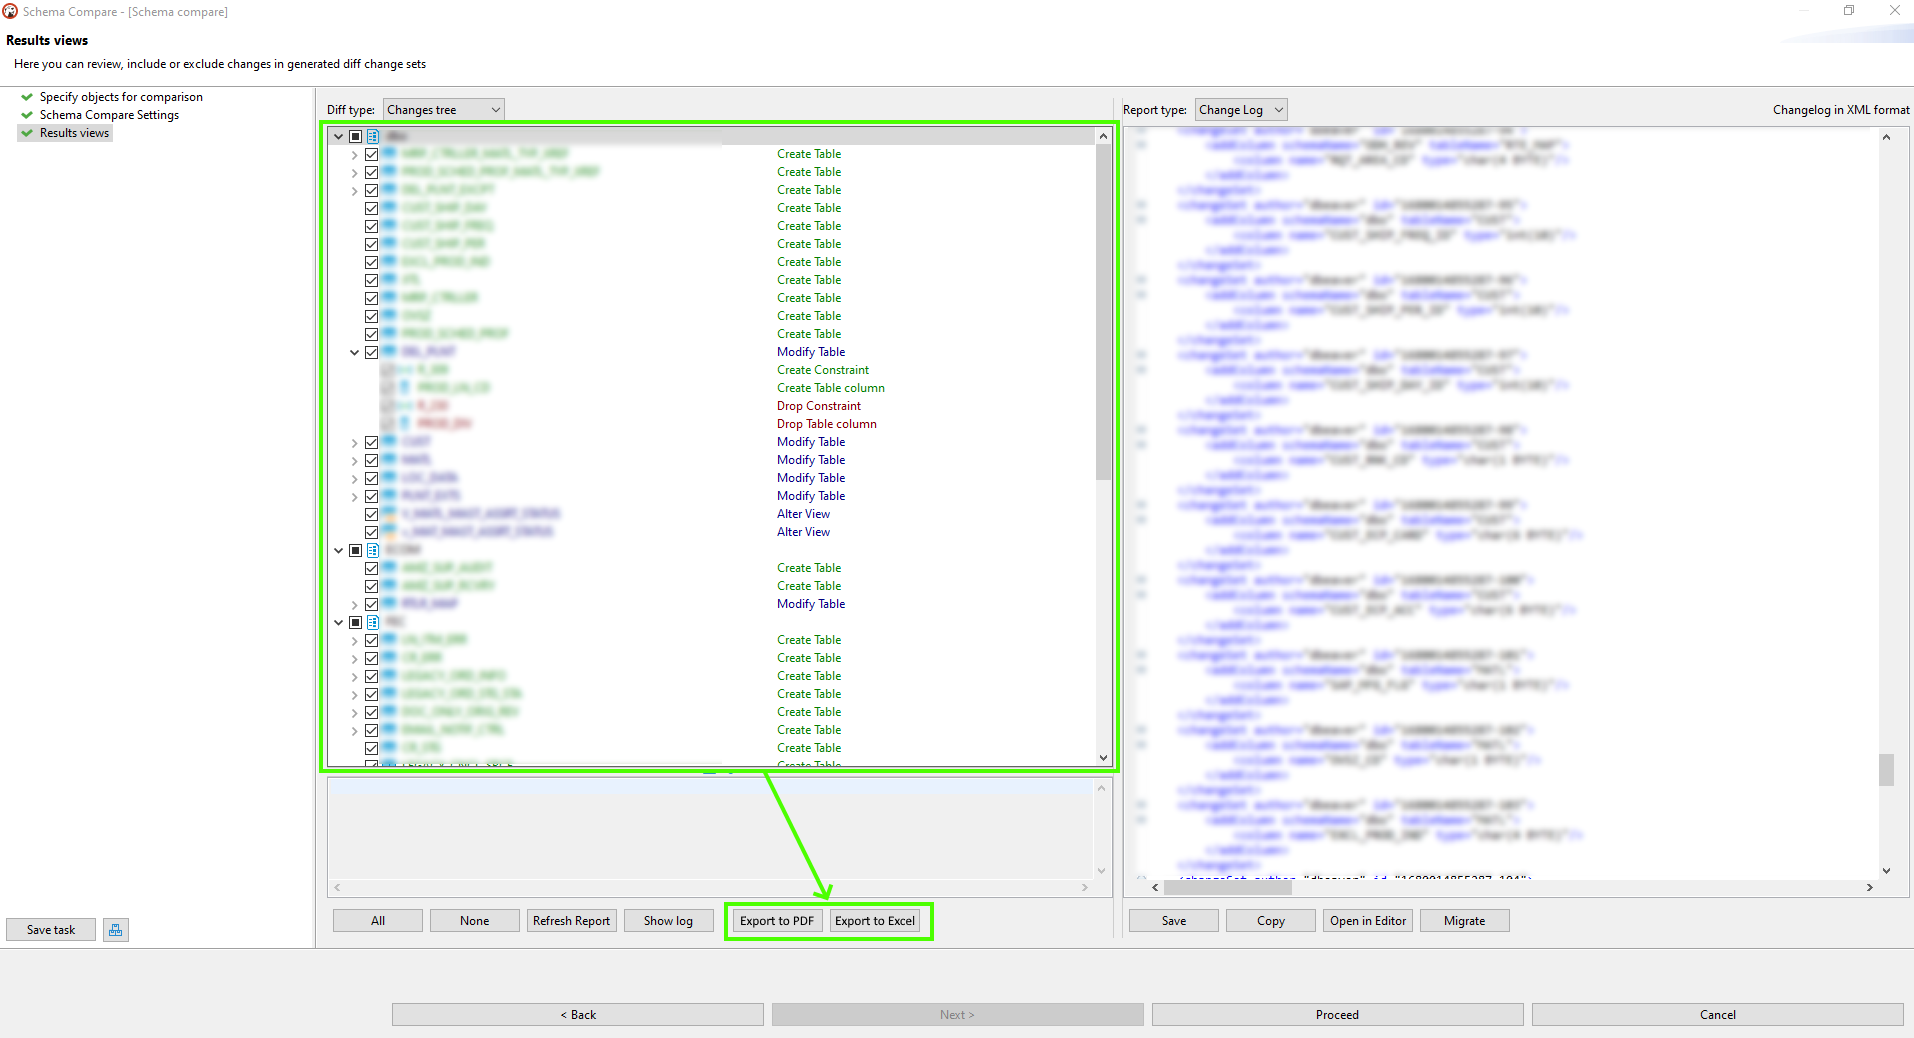Click the Proceed button
1914x1038 pixels.
[1337, 1014]
